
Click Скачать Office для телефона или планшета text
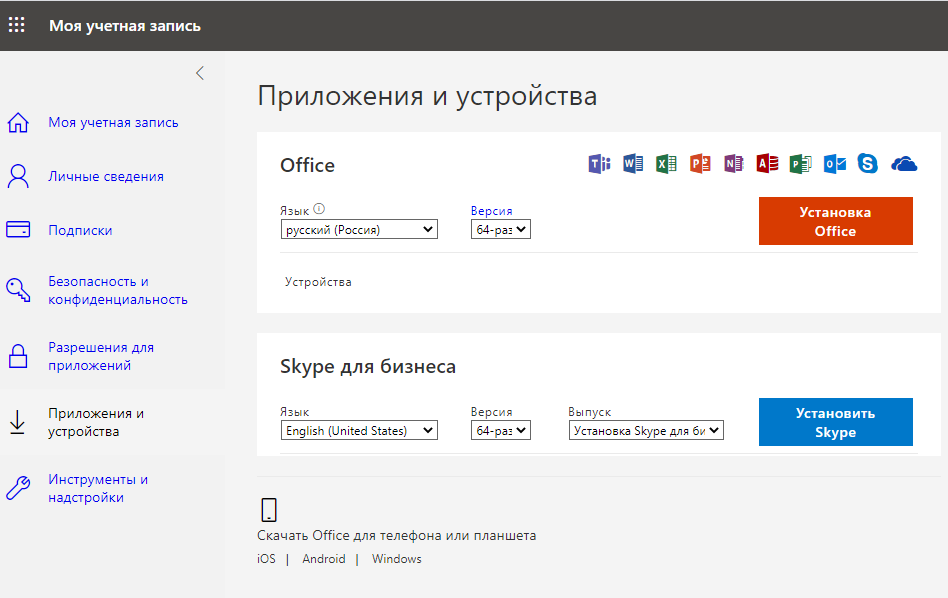397,535
